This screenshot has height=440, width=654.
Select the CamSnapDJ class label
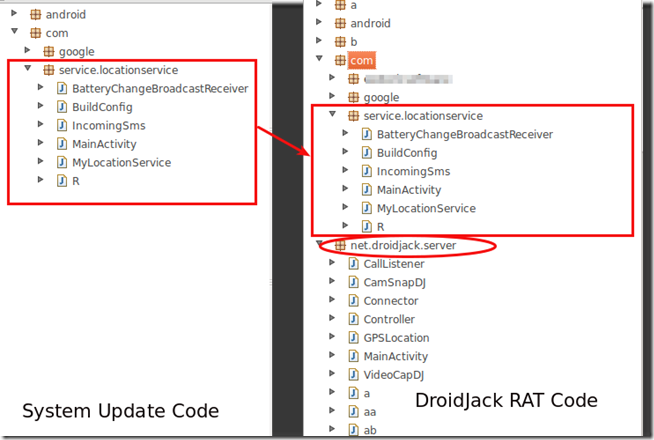coord(395,283)
